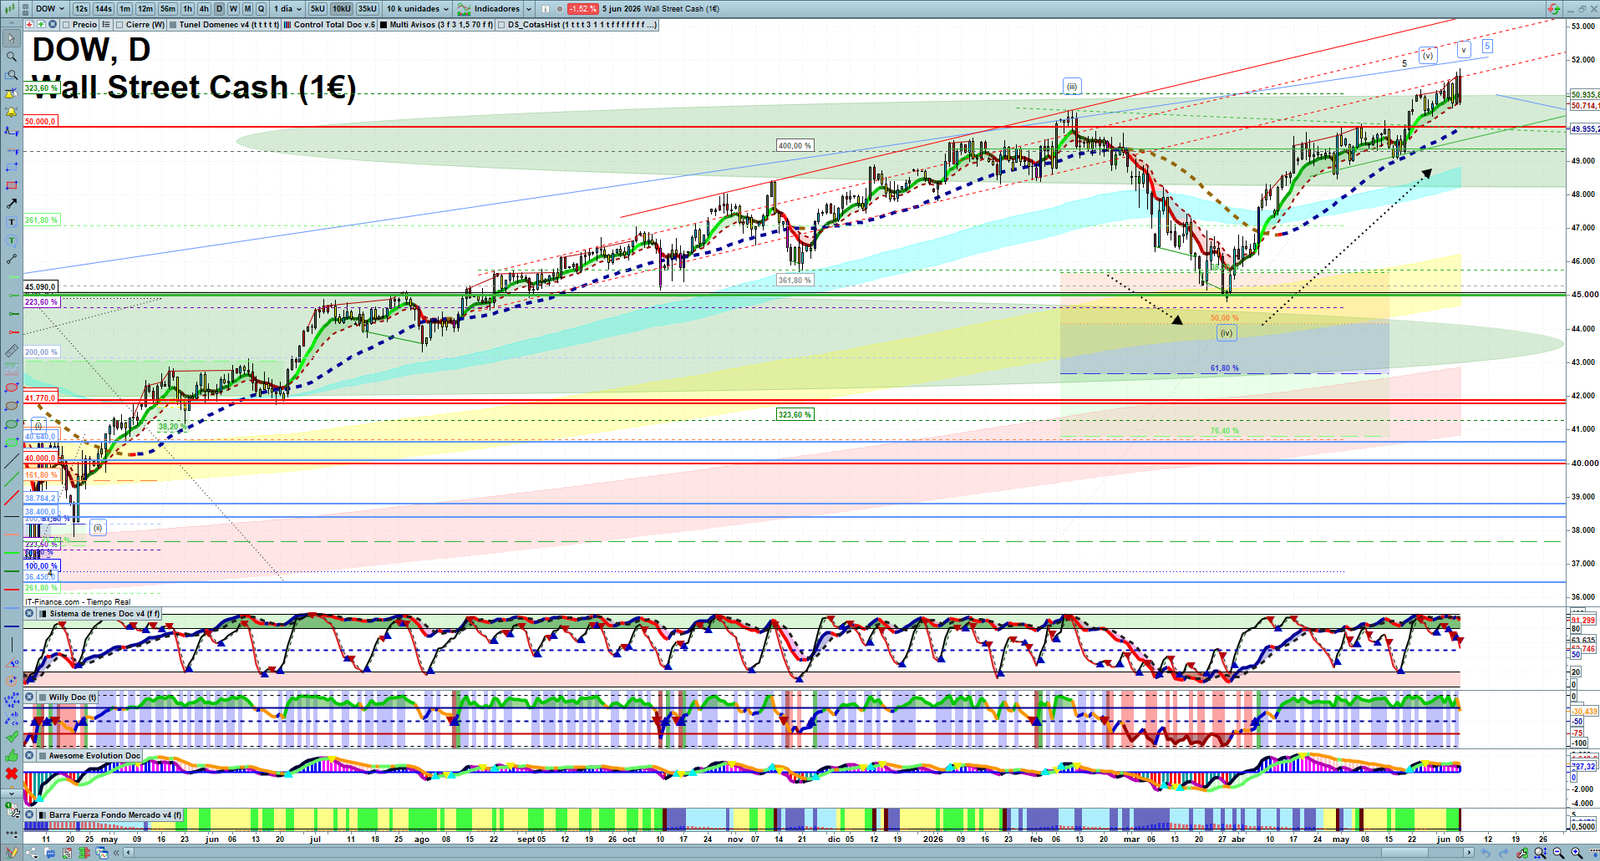Expand the Indicadores dropdown arrow

click(x=528, y=9)
